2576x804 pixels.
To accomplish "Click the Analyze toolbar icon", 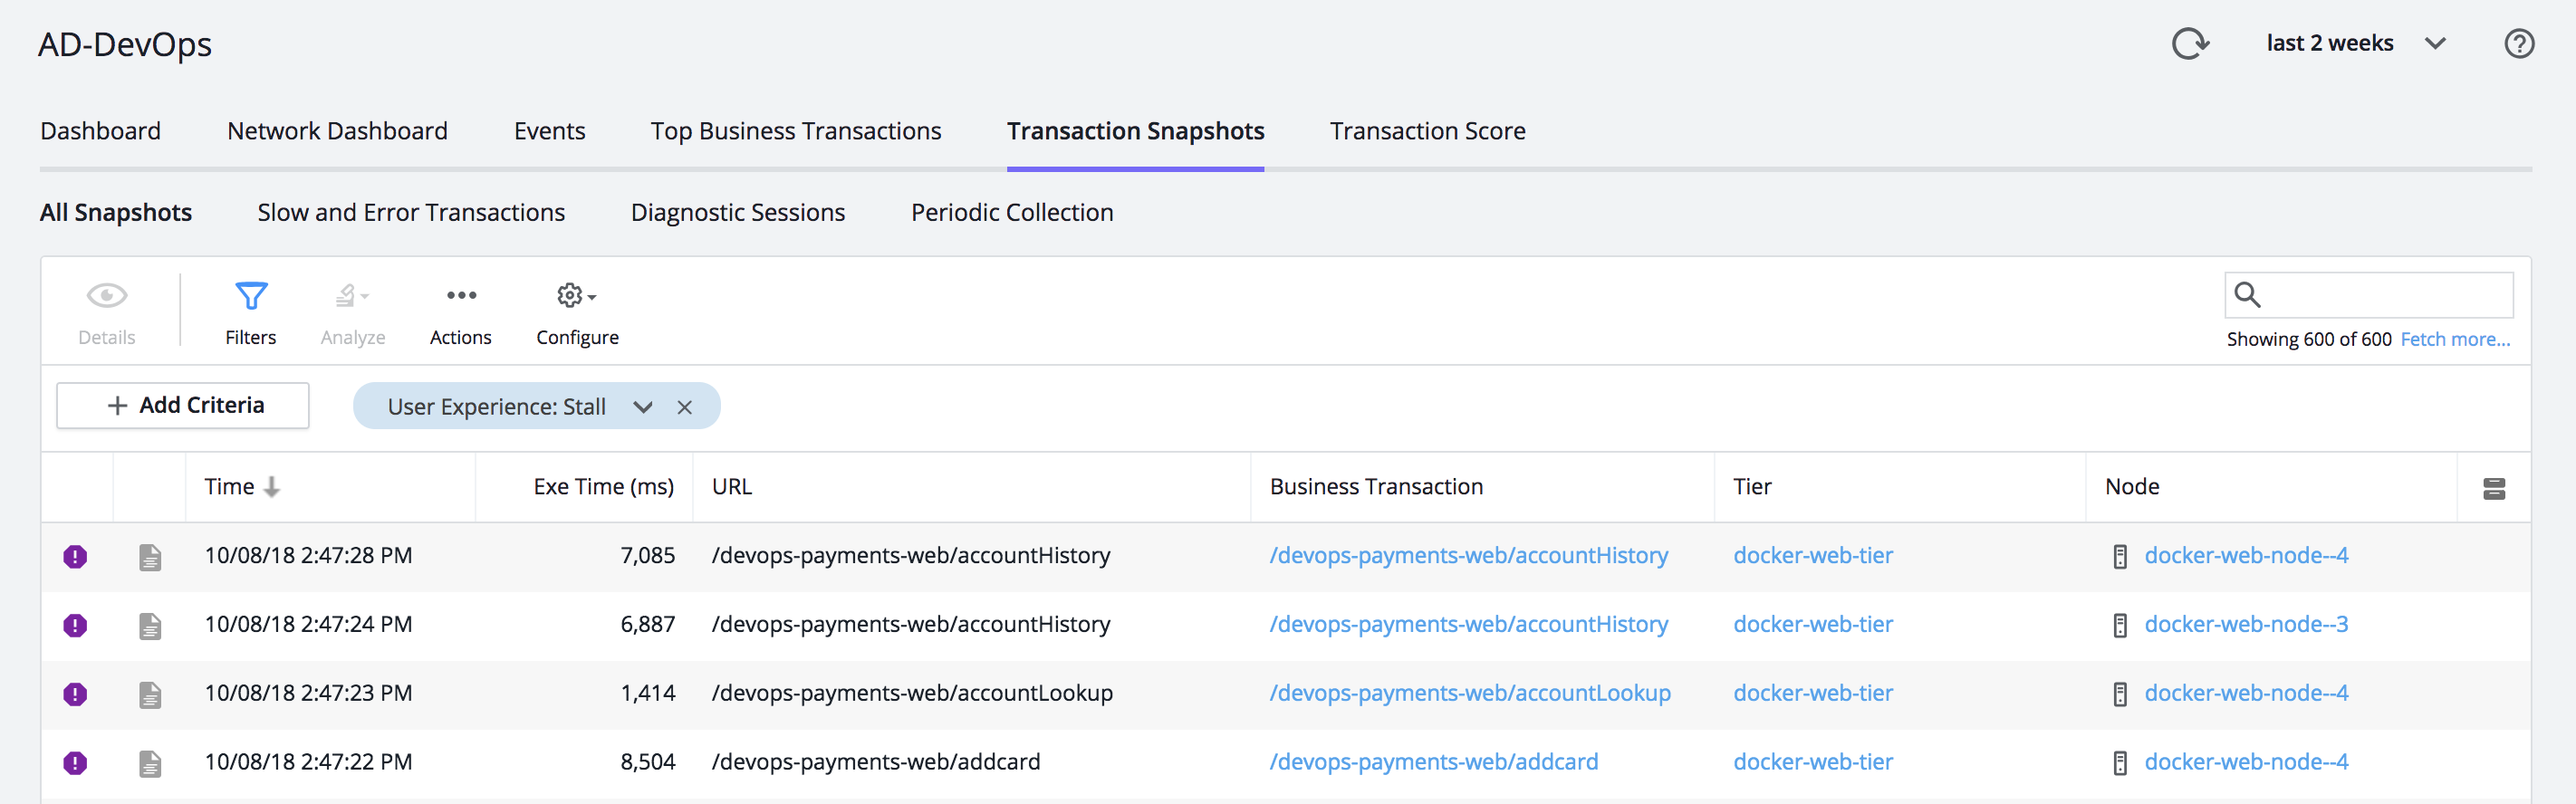I will 352,296.
